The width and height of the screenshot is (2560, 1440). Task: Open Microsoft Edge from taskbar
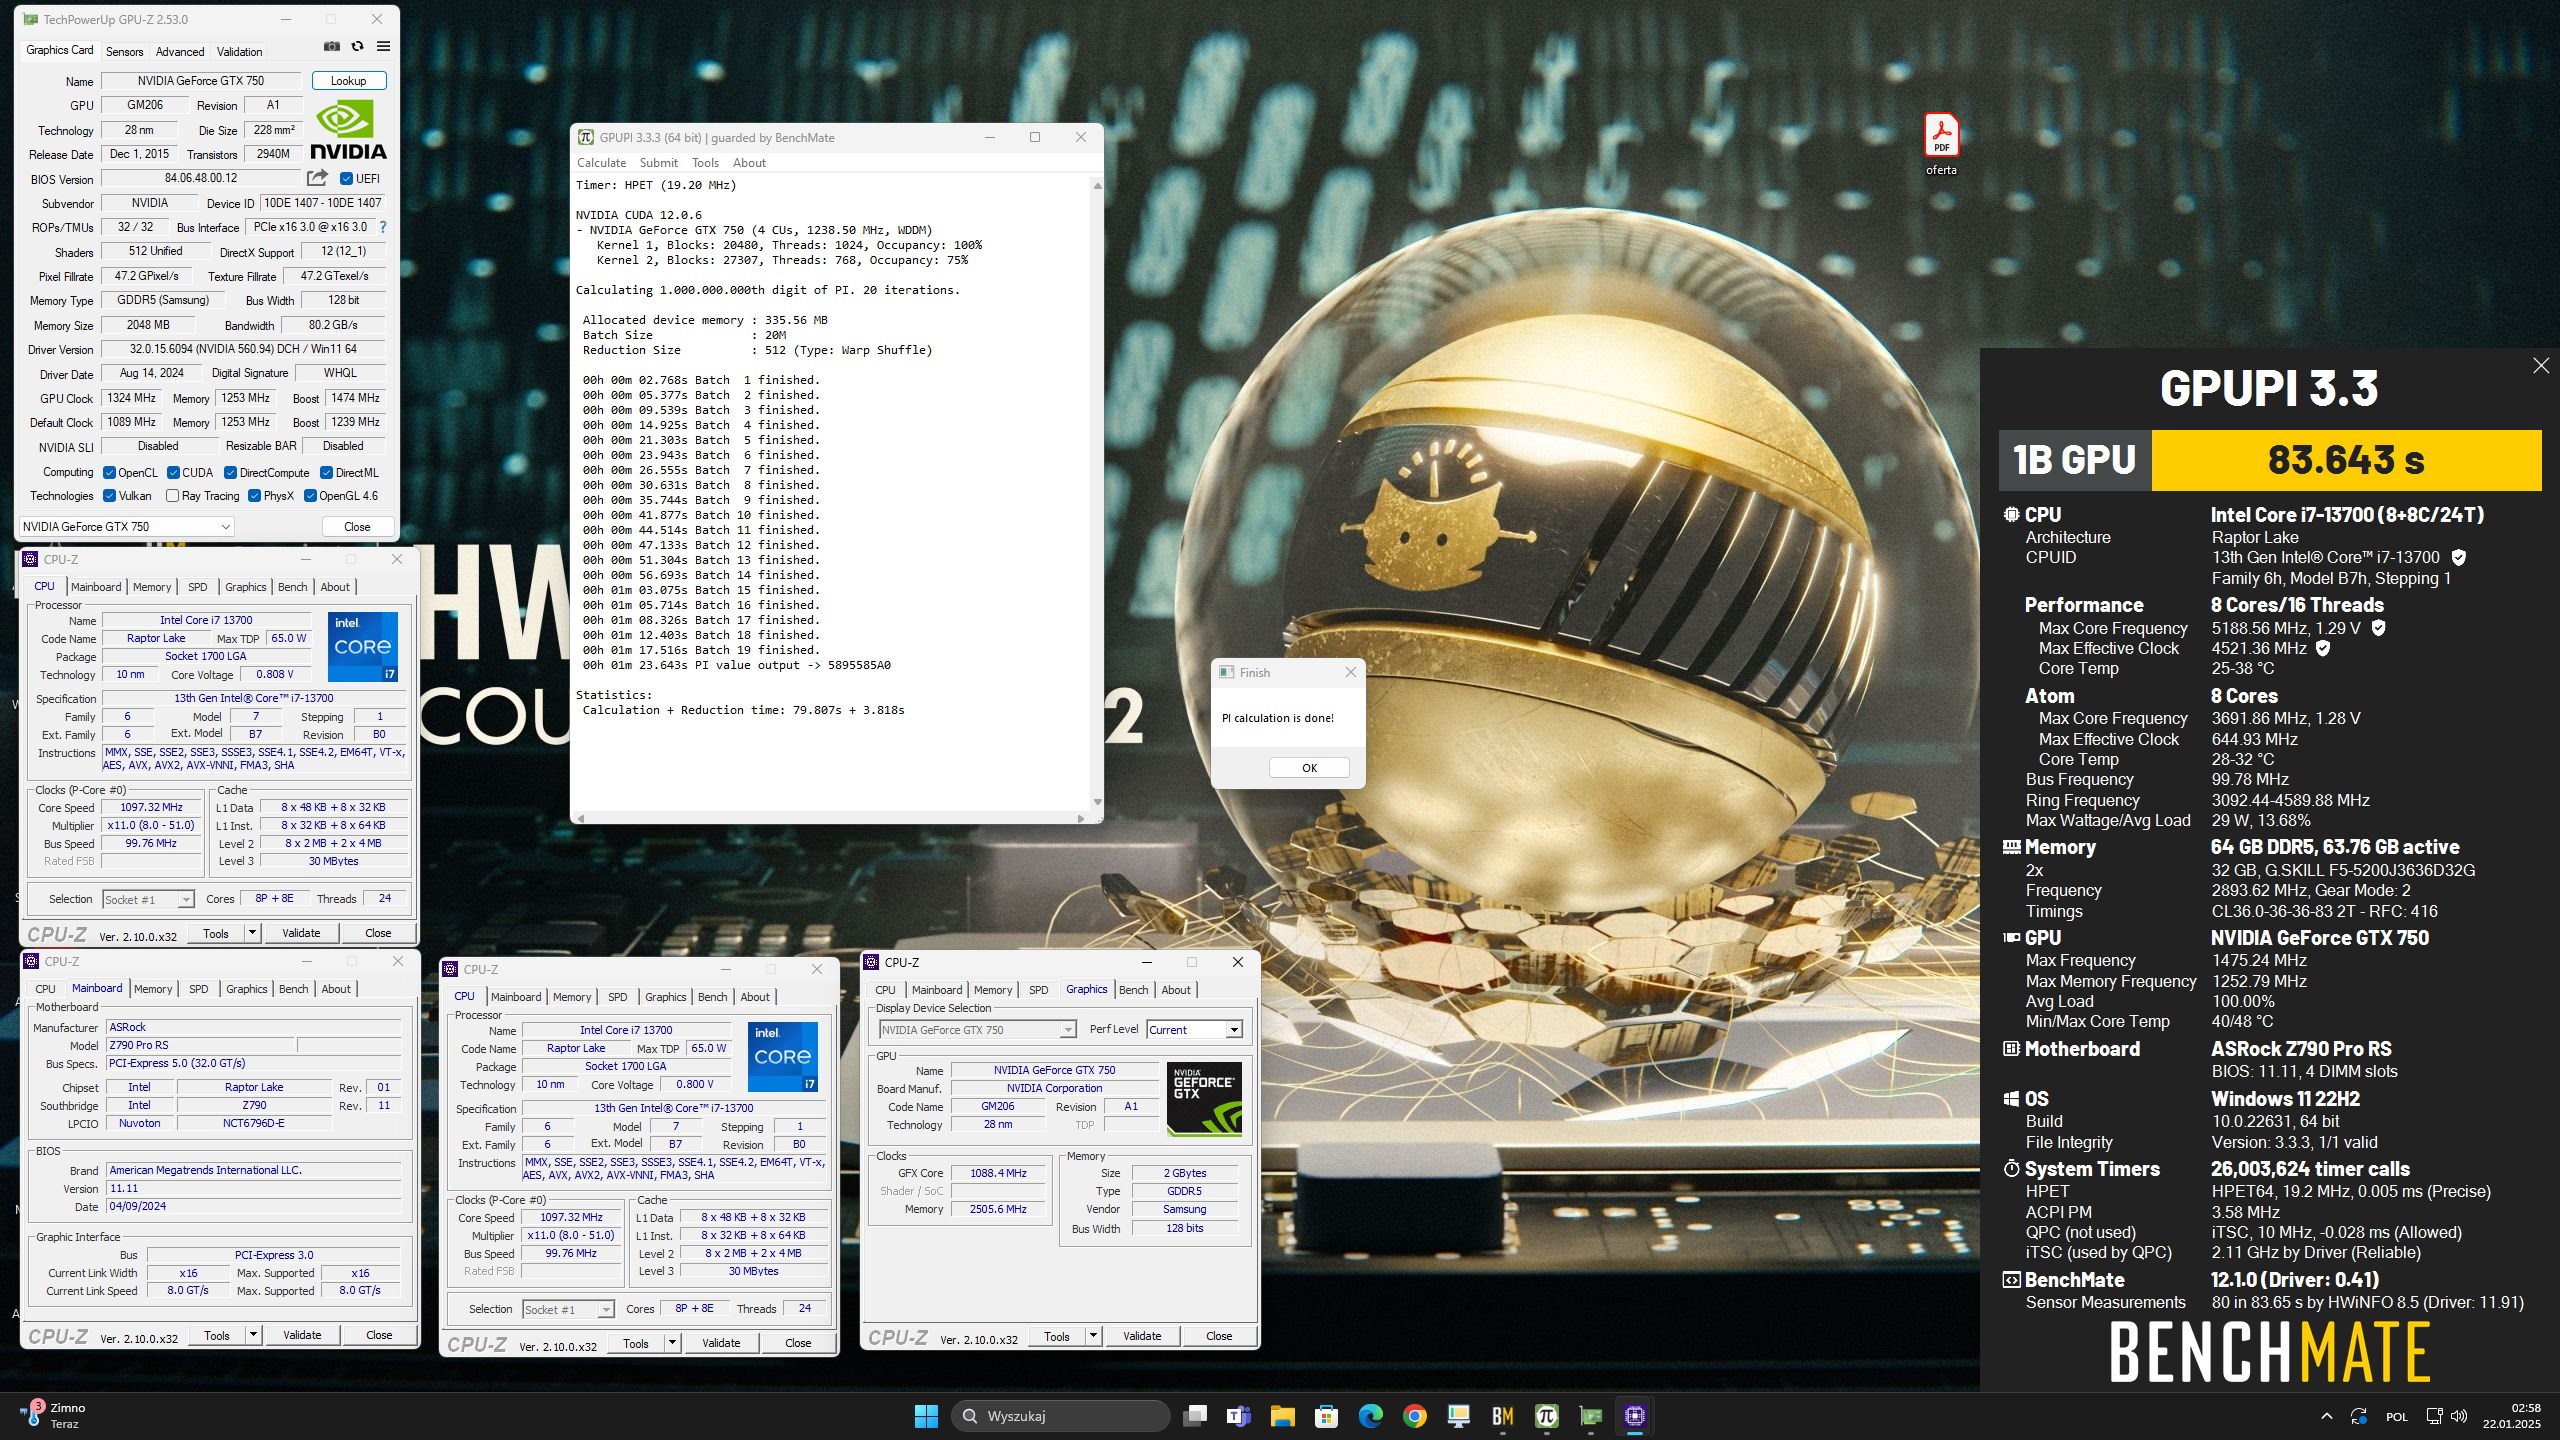point(1370,1416)
